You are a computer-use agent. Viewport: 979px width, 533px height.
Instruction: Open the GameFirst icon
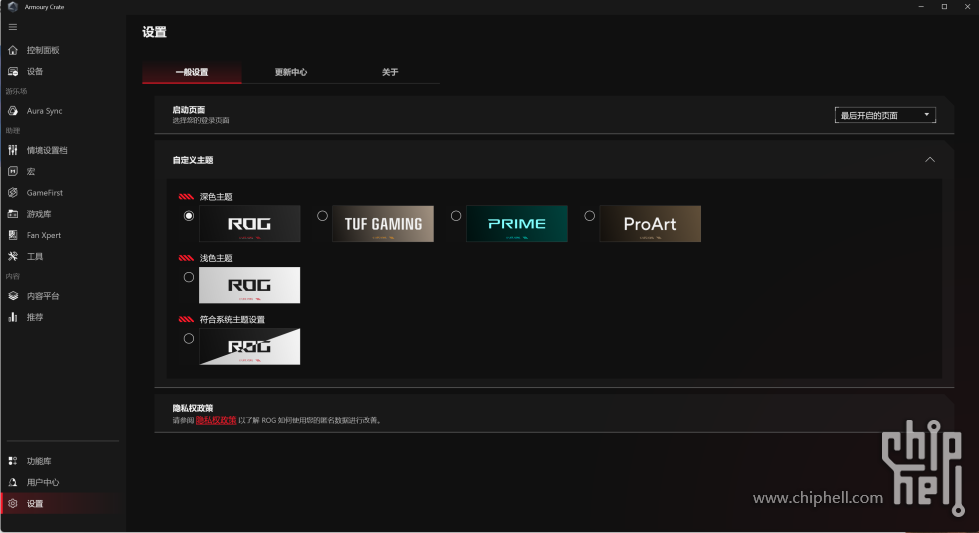pos(12,192)
